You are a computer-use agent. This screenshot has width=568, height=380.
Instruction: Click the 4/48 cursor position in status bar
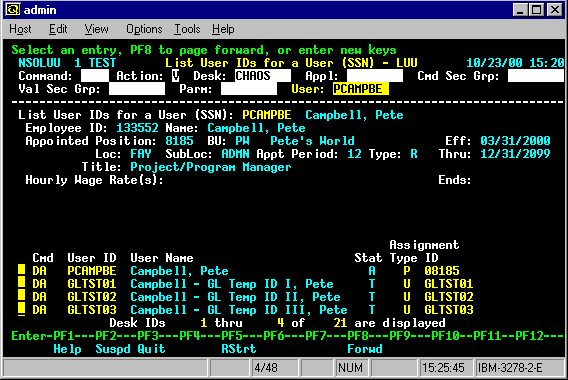(266, 368)
